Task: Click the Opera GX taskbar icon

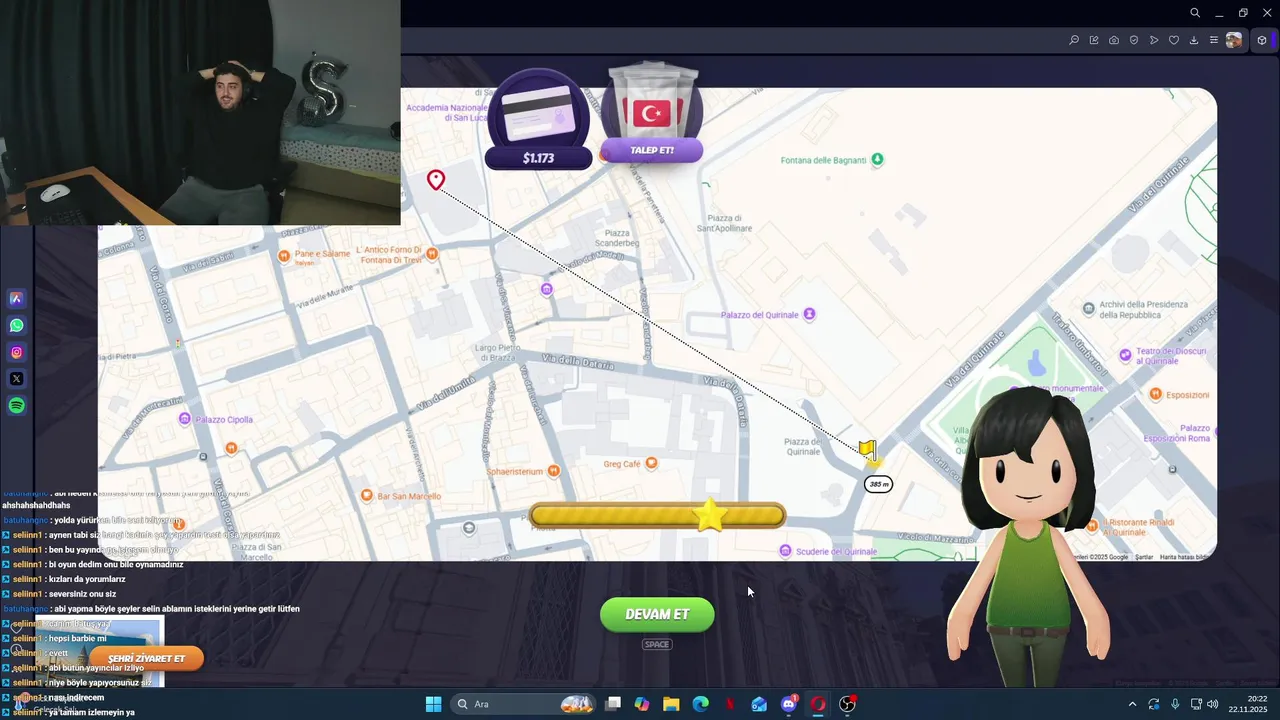Action: 818,704
